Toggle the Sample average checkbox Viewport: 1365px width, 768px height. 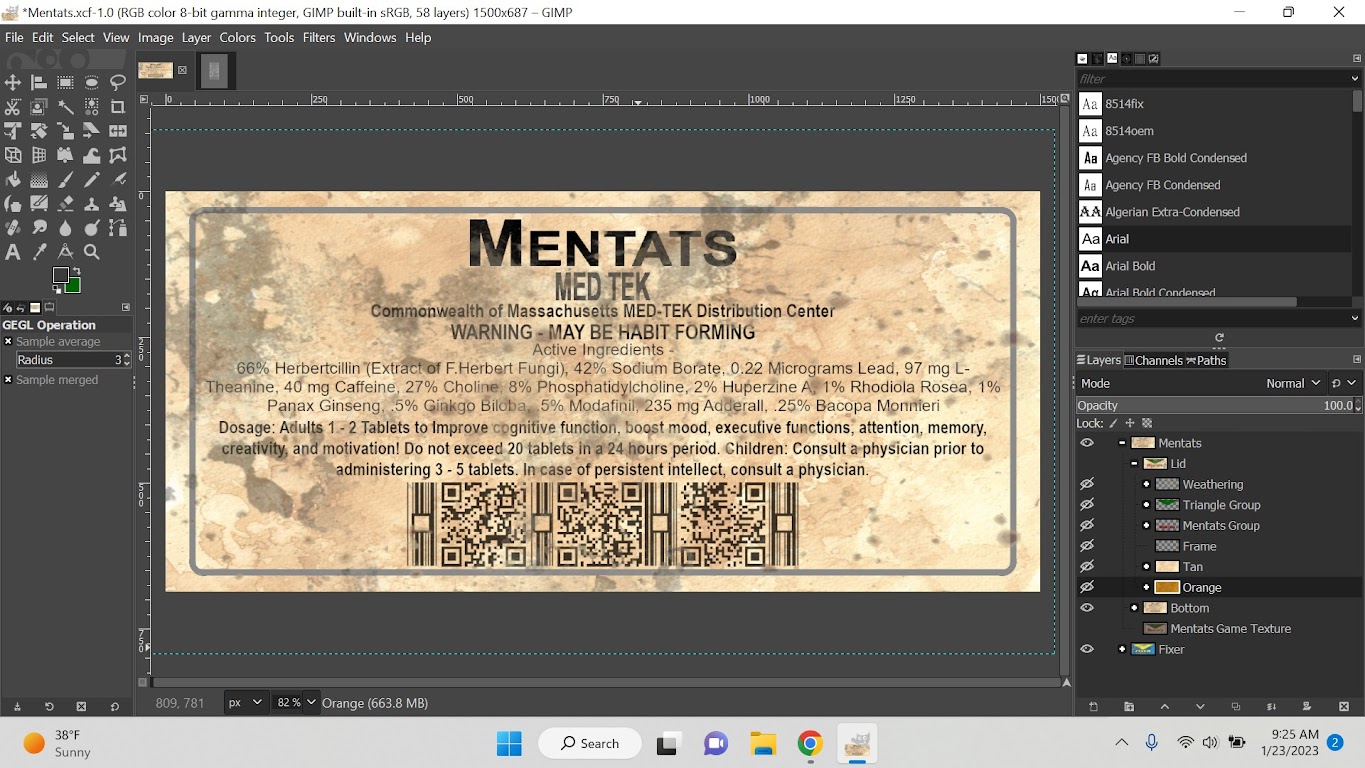tap(8, 342)
